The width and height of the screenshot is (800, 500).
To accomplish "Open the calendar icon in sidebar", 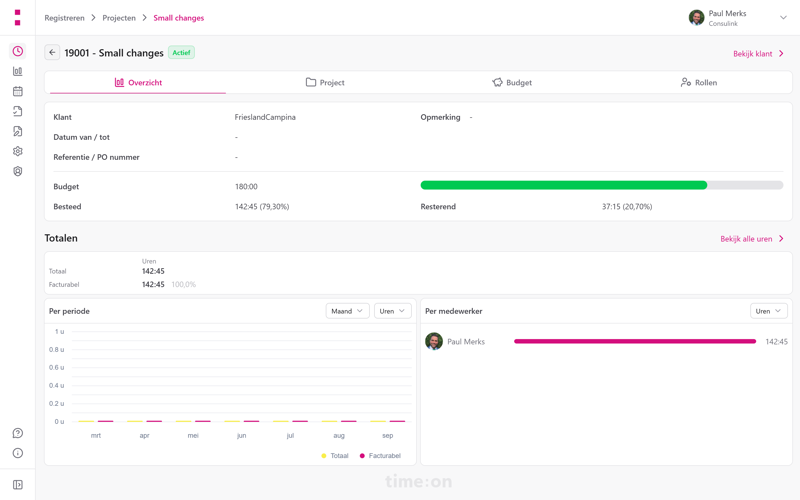I will click(x=17, y=91).
